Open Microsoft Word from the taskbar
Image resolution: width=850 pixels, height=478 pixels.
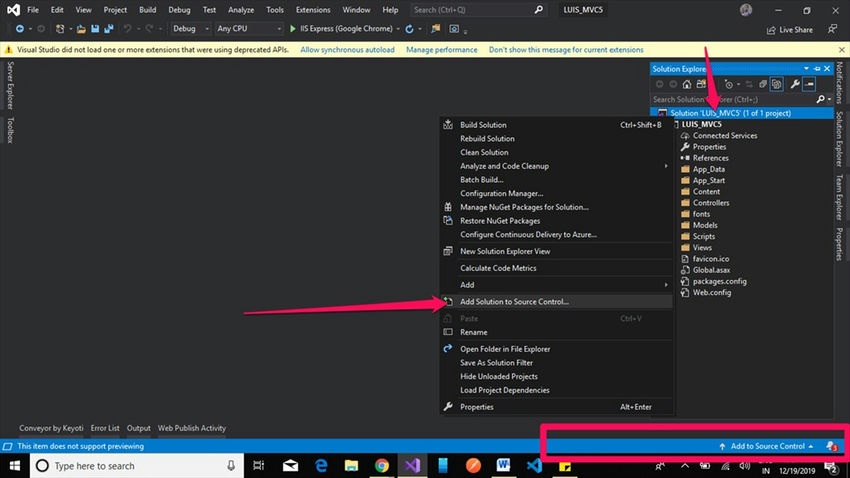503,466
